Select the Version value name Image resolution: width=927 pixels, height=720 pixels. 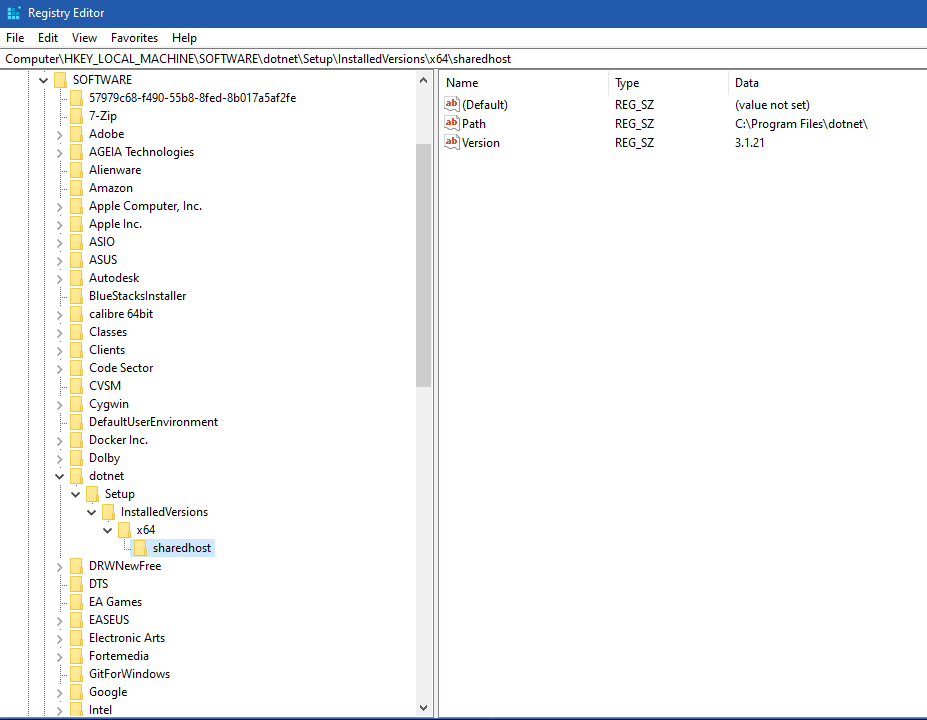[x=481, y=142]
